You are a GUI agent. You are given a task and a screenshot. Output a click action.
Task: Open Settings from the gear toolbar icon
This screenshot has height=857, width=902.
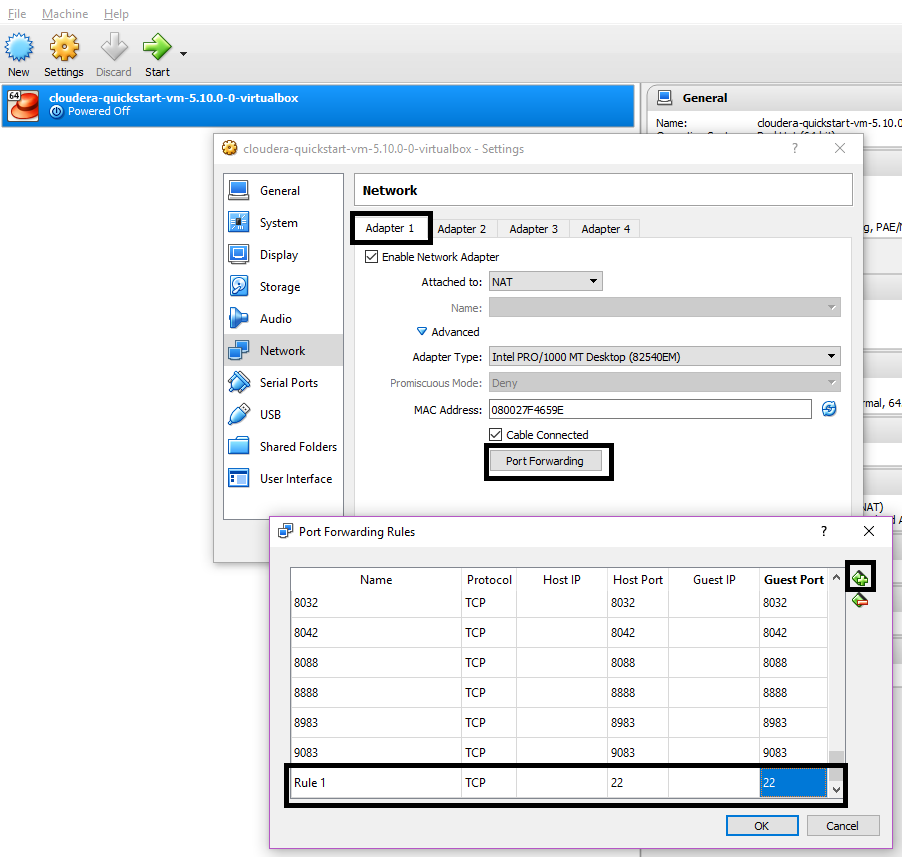64,48
